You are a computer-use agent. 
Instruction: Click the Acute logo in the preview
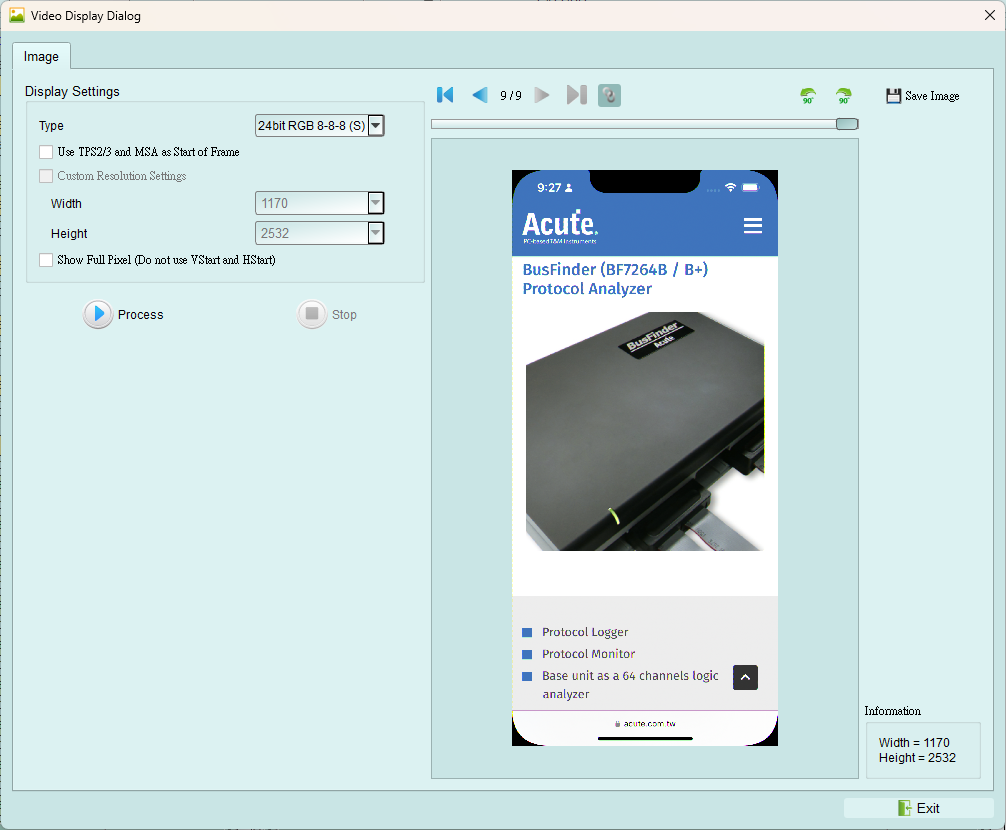(x=560, y=226)
